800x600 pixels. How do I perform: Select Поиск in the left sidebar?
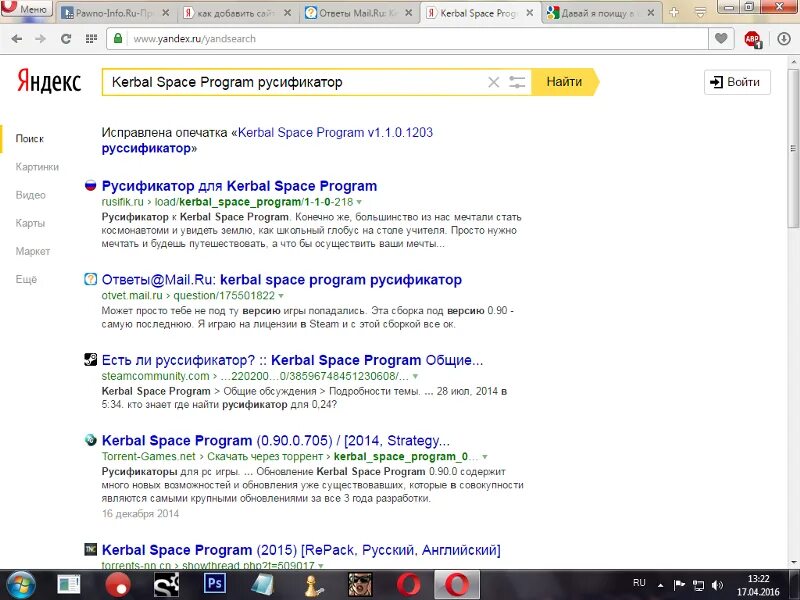click(30, 139)
